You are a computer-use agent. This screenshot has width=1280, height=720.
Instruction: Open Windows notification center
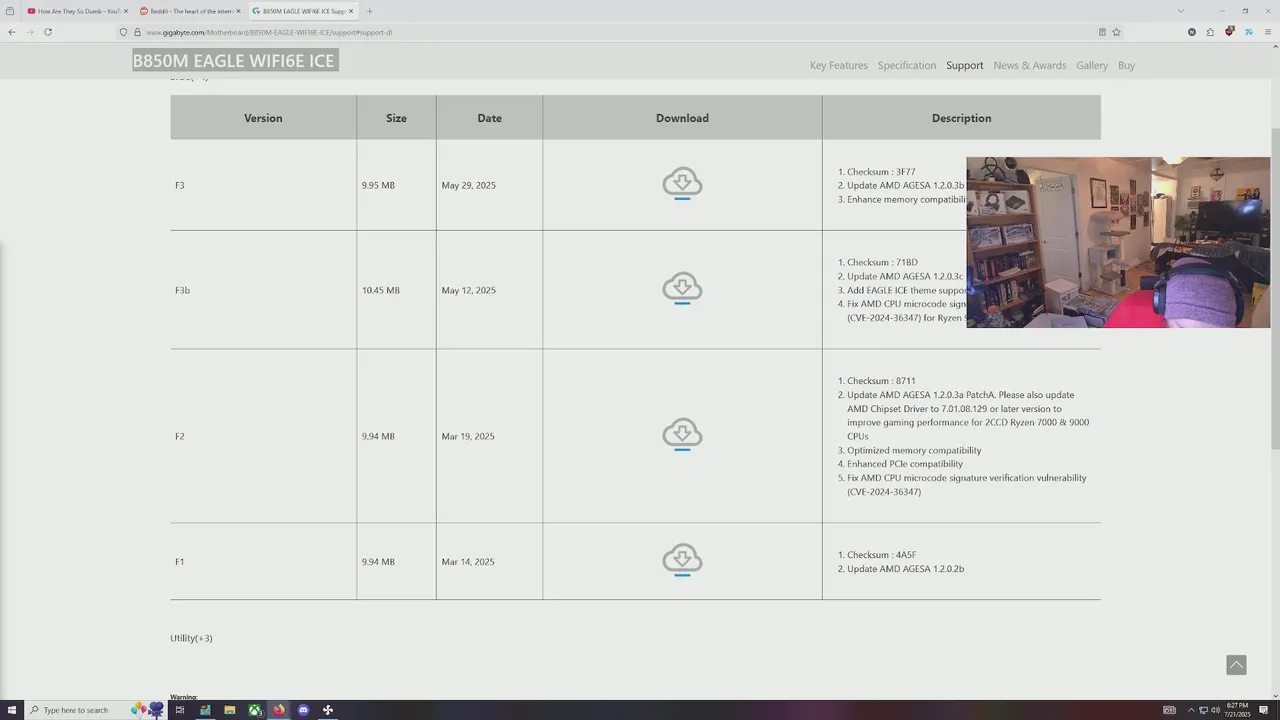[1265, 710]
